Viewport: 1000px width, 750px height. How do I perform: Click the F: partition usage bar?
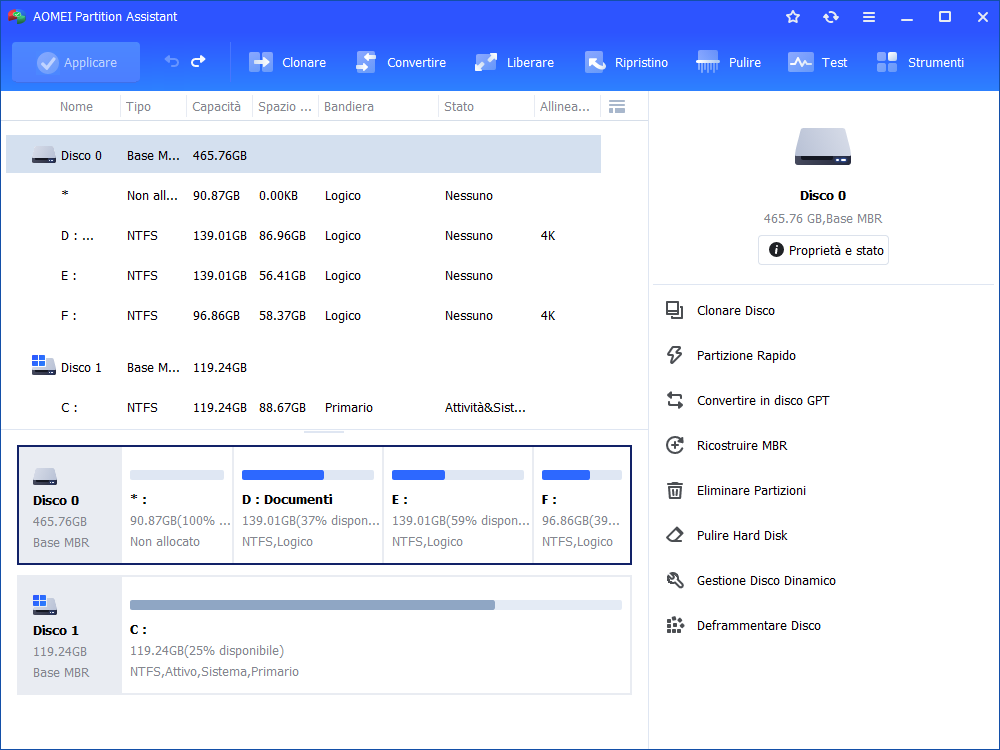pos(582,474)
